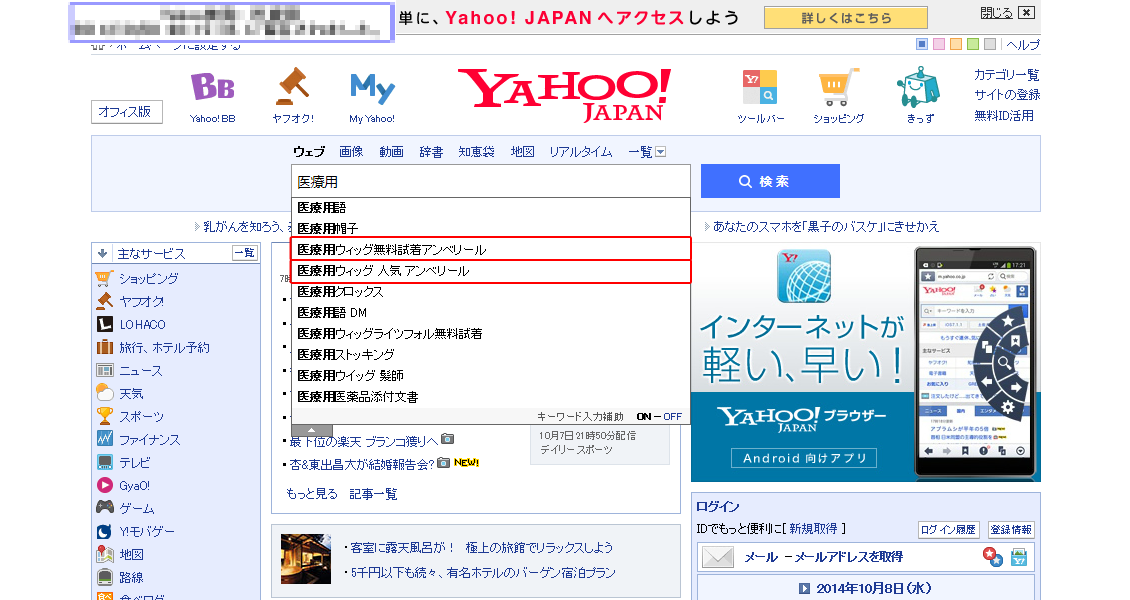
Task: Open the 路線 train icon
Action: coord(104,577)
